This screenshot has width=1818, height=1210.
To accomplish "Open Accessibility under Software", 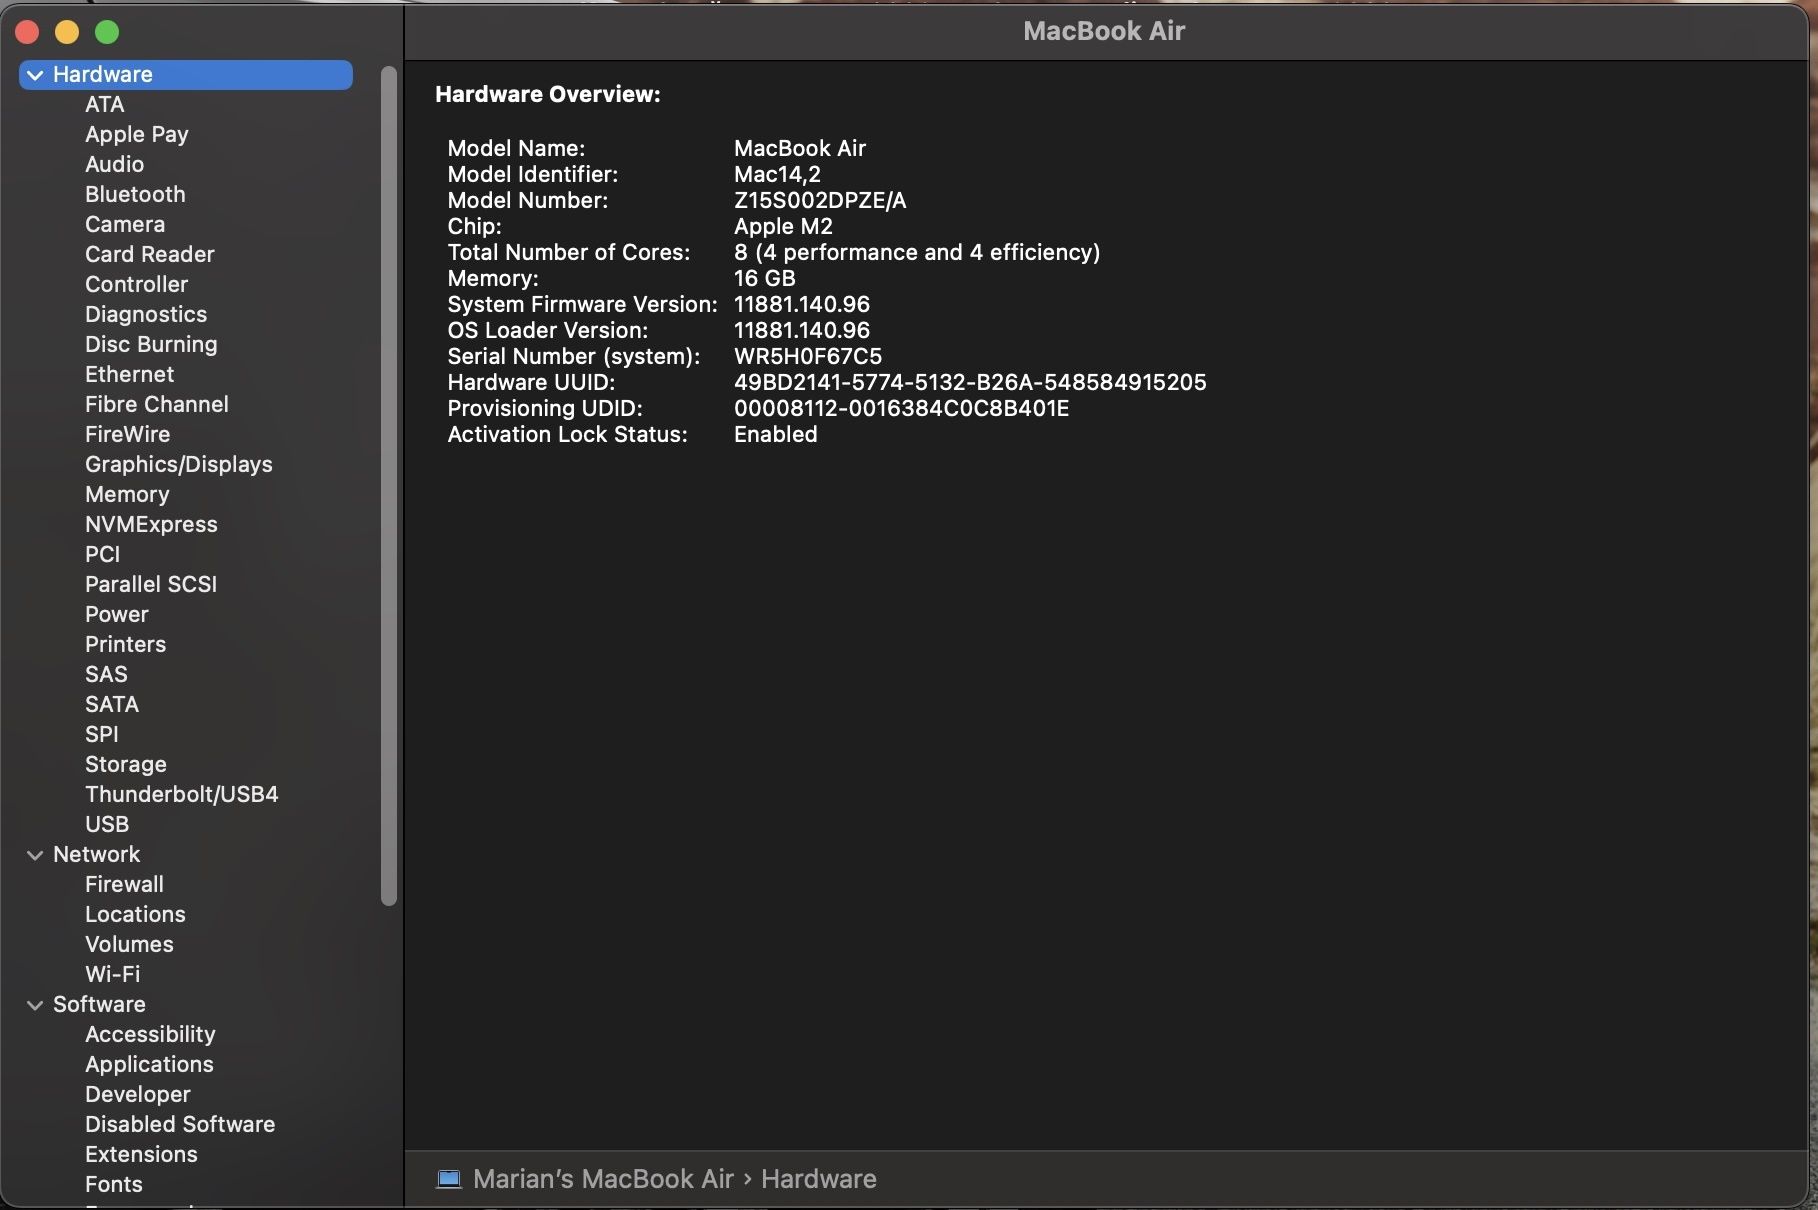I will tap(150, 1034).
